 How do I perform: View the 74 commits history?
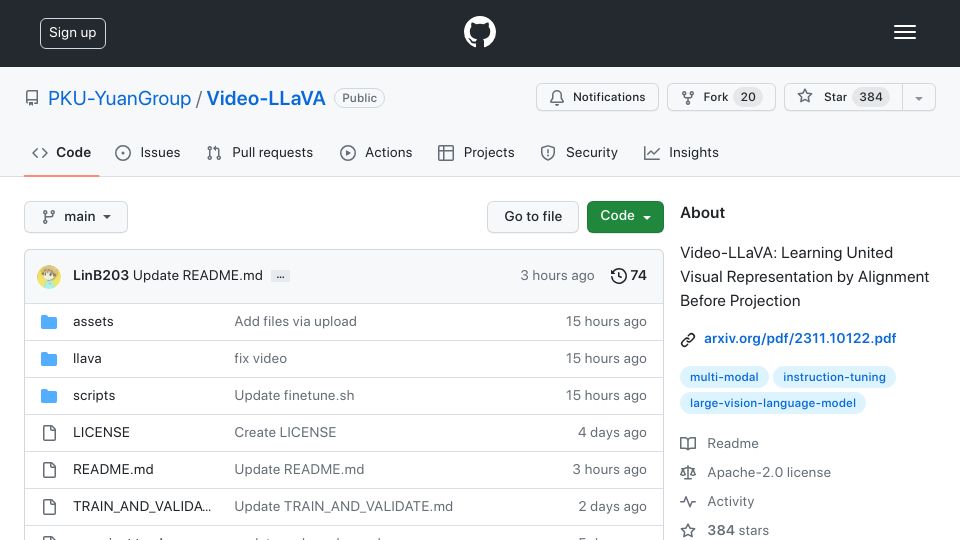(x=628, y=276)
